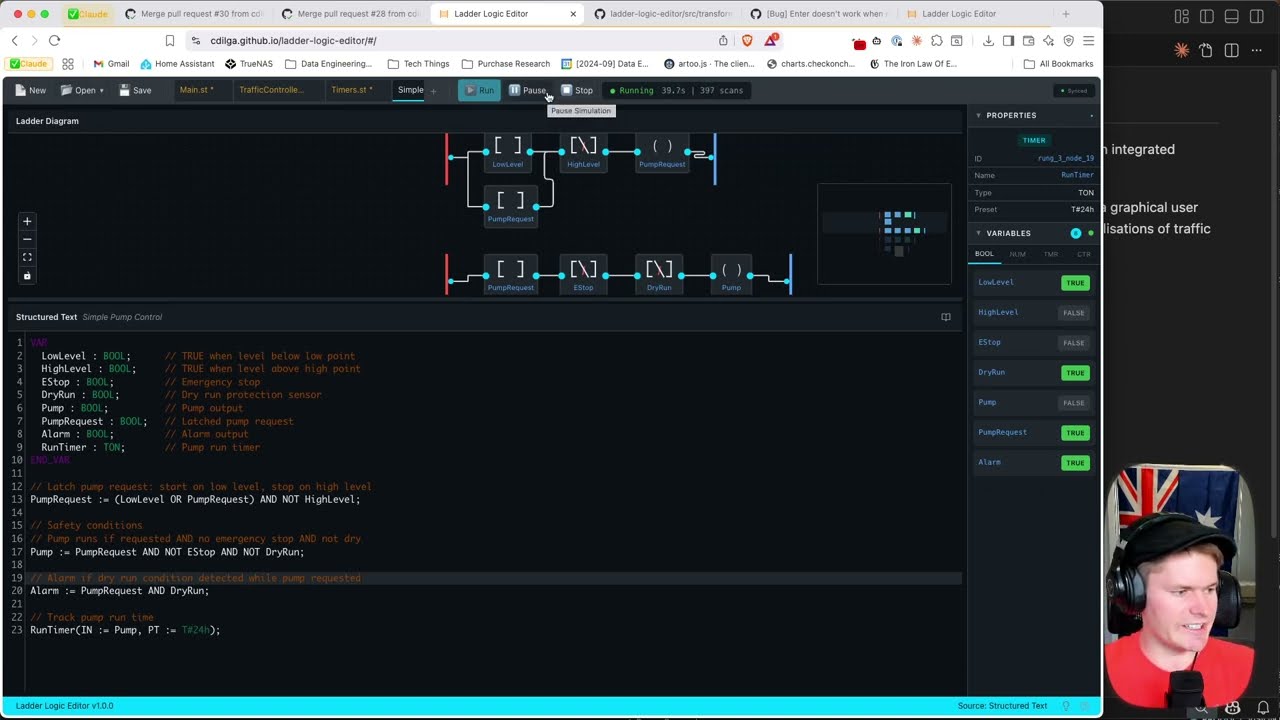Viewport: 1280px width, 720px height.
Task: Toggle Alarm variable value TRUE
Action: [x=1075, y=463]
